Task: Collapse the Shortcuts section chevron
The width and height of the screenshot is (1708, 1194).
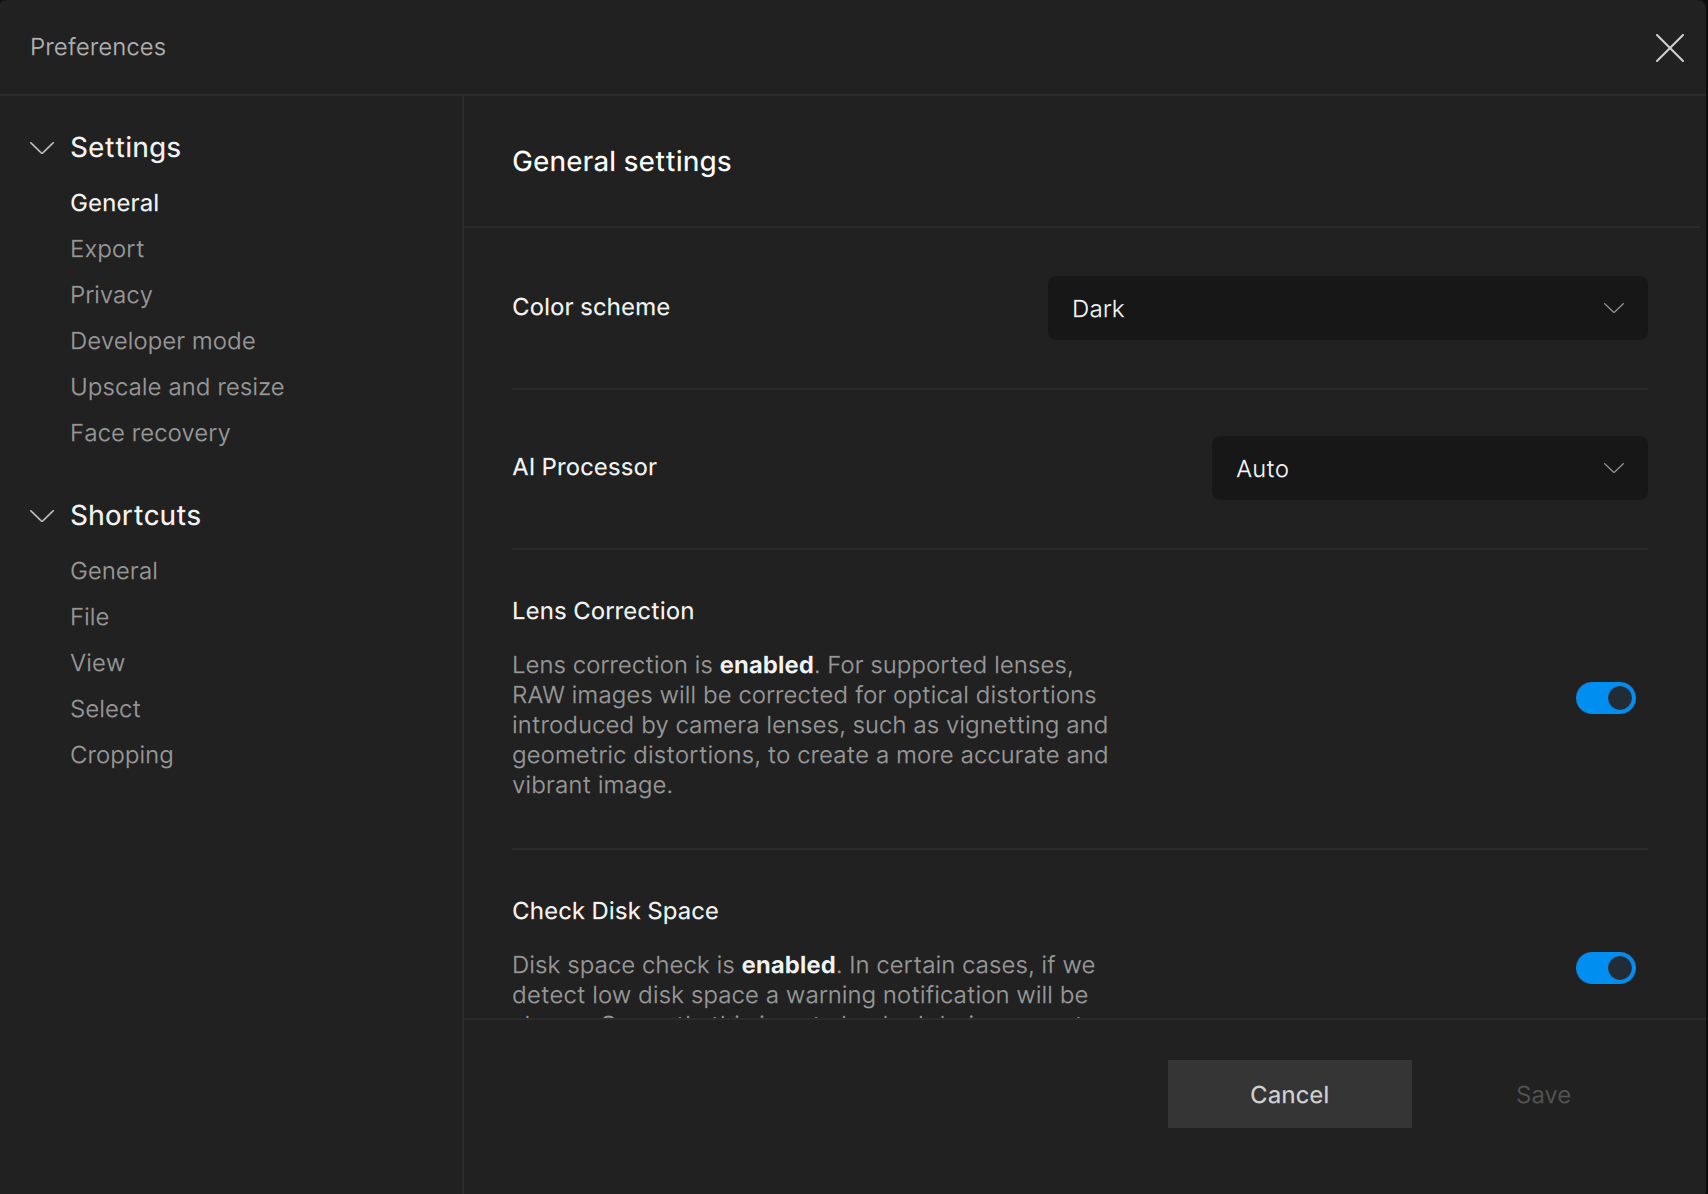Action: 42,516
